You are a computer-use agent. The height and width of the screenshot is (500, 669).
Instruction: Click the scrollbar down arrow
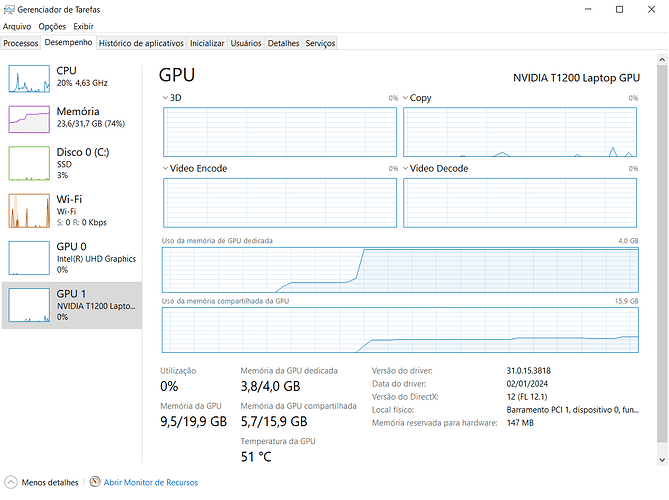point(662,460)
